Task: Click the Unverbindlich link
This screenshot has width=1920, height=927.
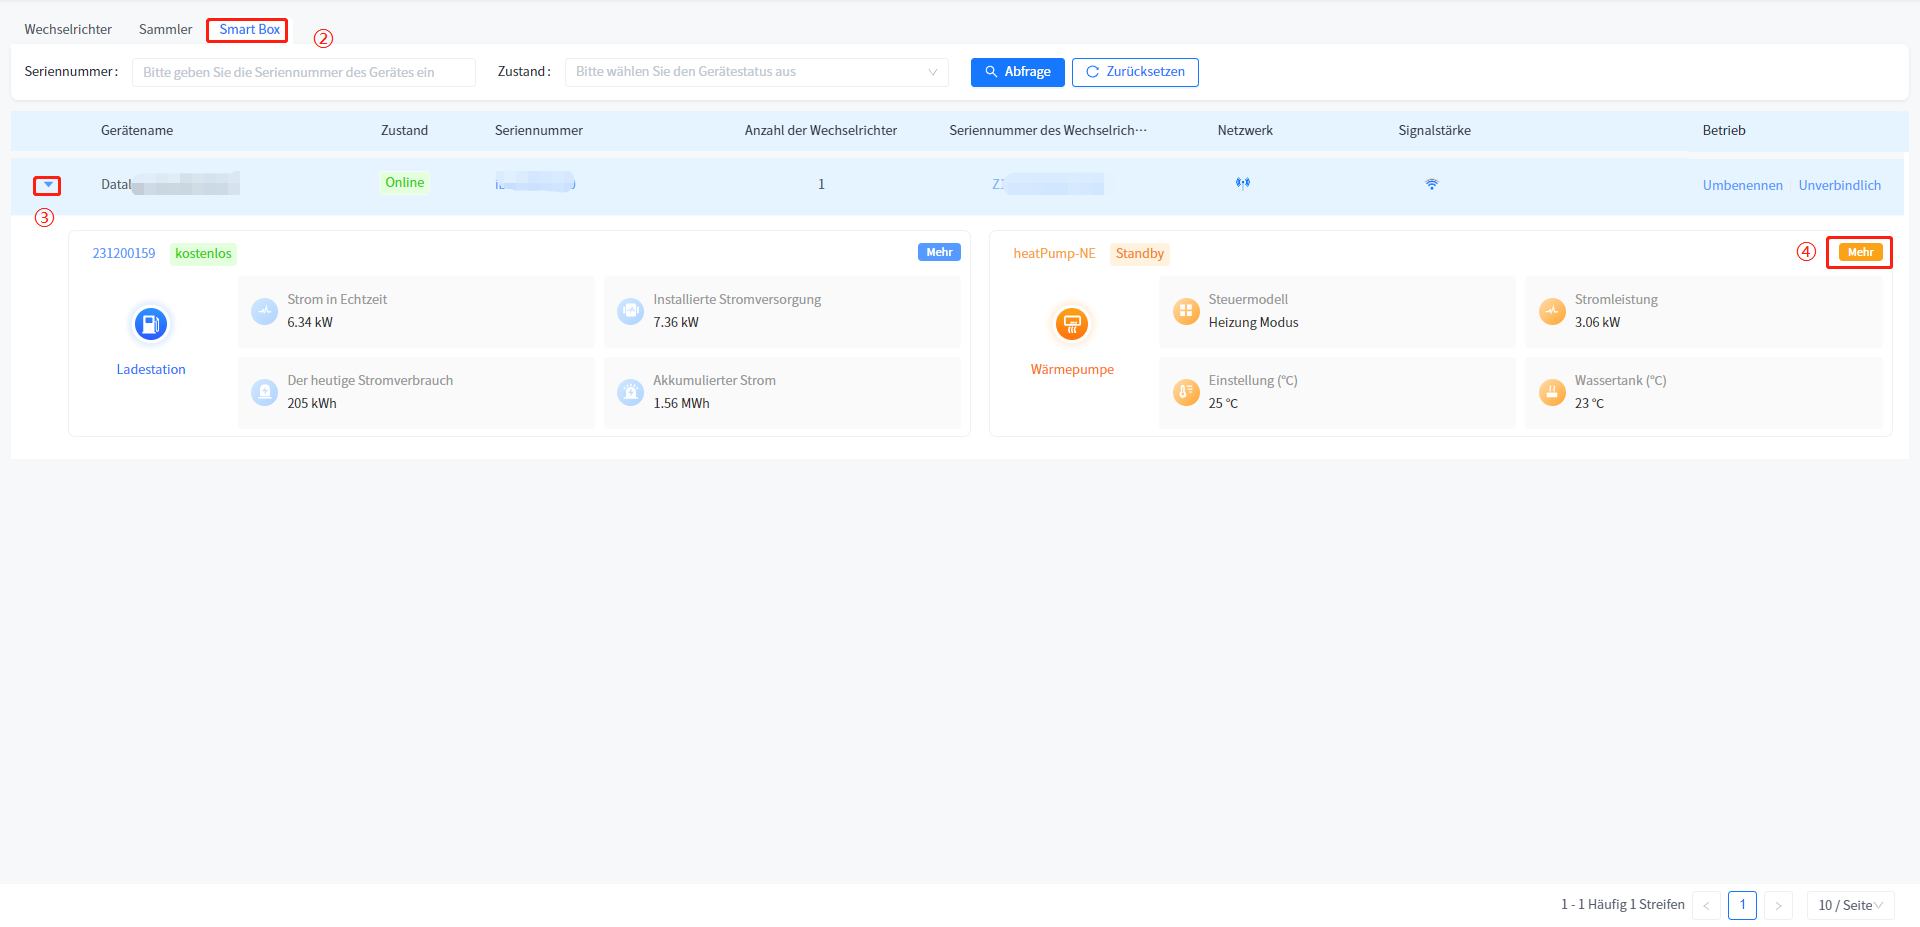Action: coord(1839,185)
